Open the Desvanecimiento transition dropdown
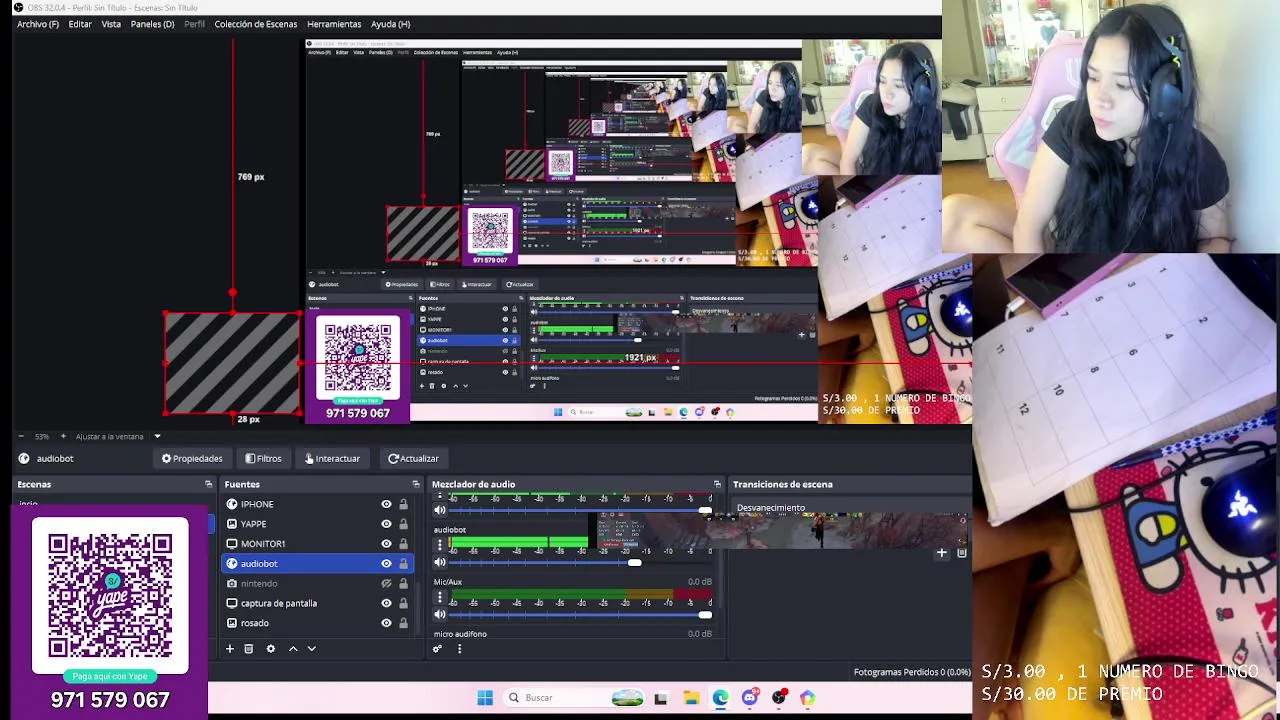Viewport: 1280px width, 720px height. coord(851,508)
